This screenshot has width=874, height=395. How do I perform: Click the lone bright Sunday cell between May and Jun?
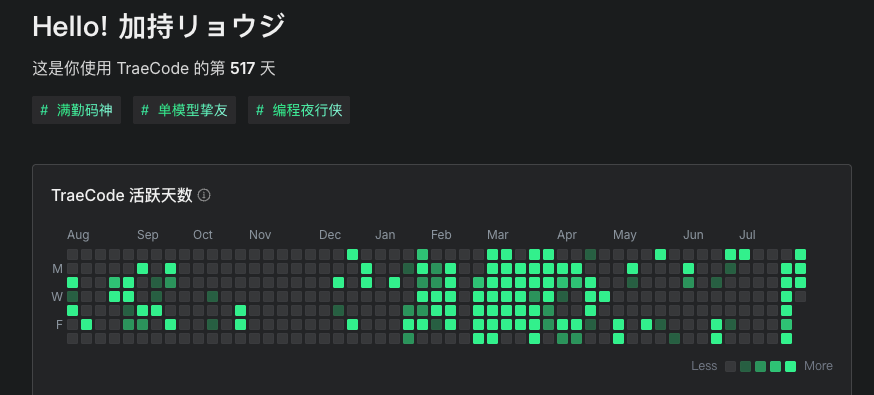pyautogui.click(x=661, y=255)
